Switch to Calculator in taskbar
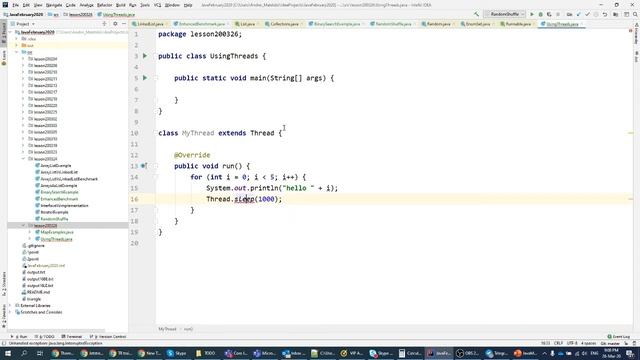This screenshot has height=360, width=640. 410,353
